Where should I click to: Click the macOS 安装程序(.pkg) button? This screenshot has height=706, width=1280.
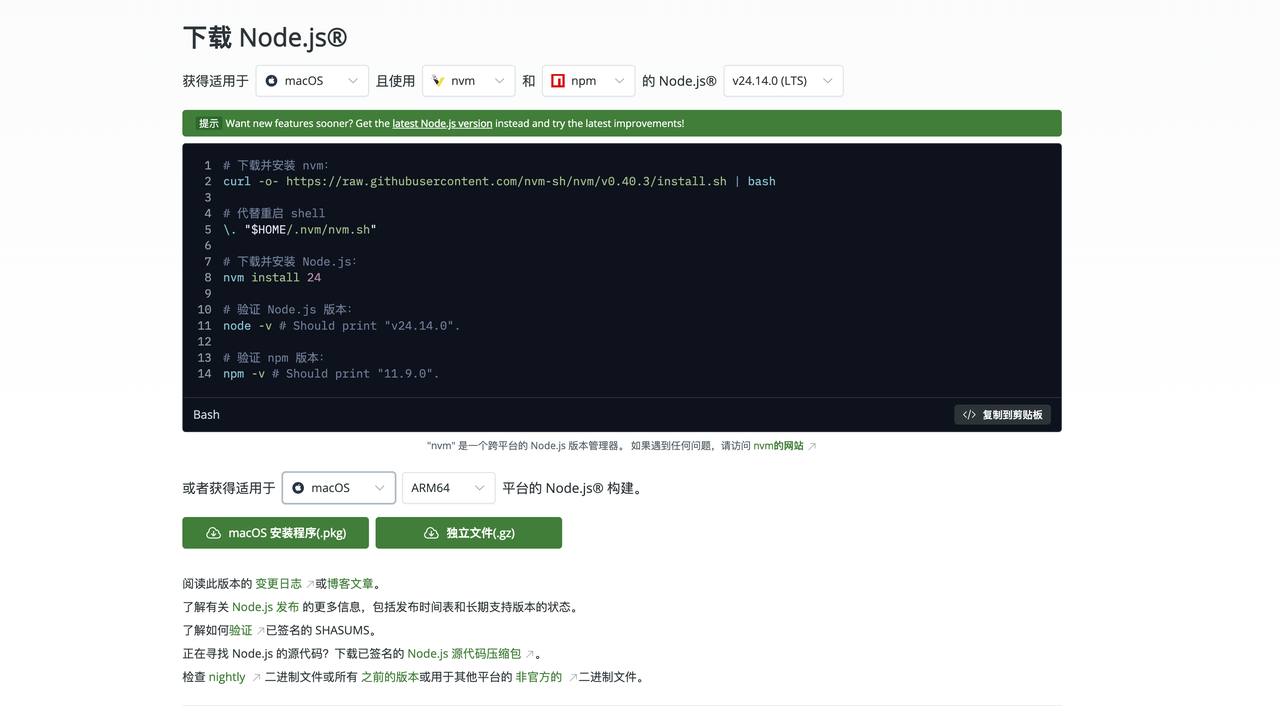click(275, 533)
